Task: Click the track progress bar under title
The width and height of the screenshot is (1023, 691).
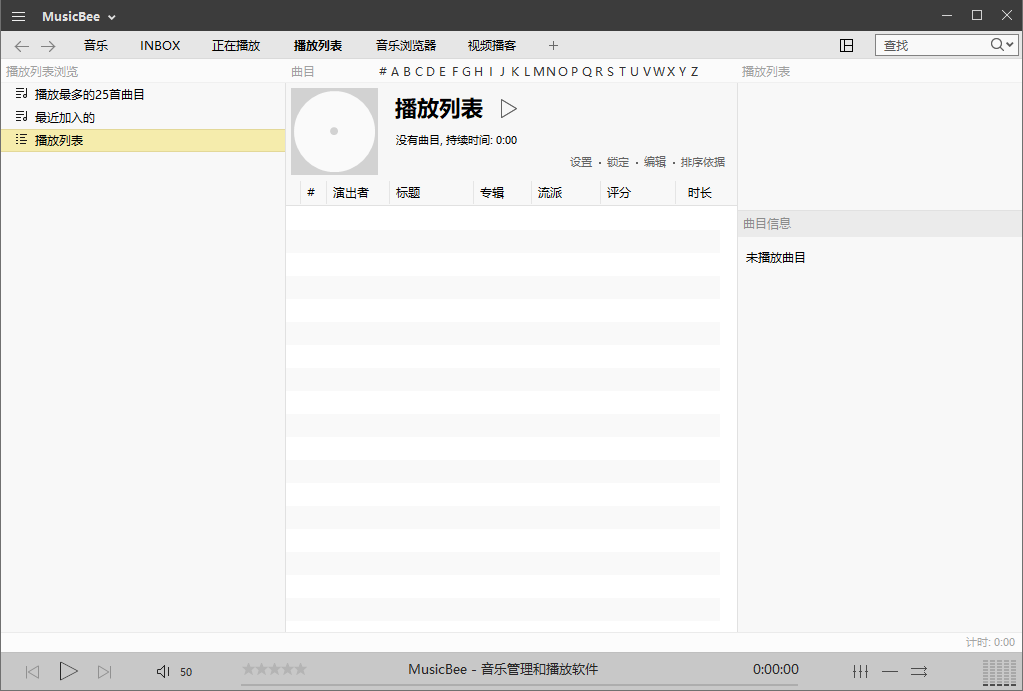Action: pos(519,684)
